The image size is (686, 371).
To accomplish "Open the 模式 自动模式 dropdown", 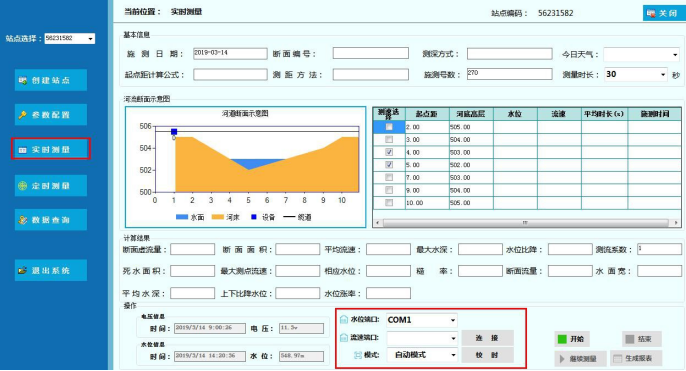I will click(x=453, y=355).
